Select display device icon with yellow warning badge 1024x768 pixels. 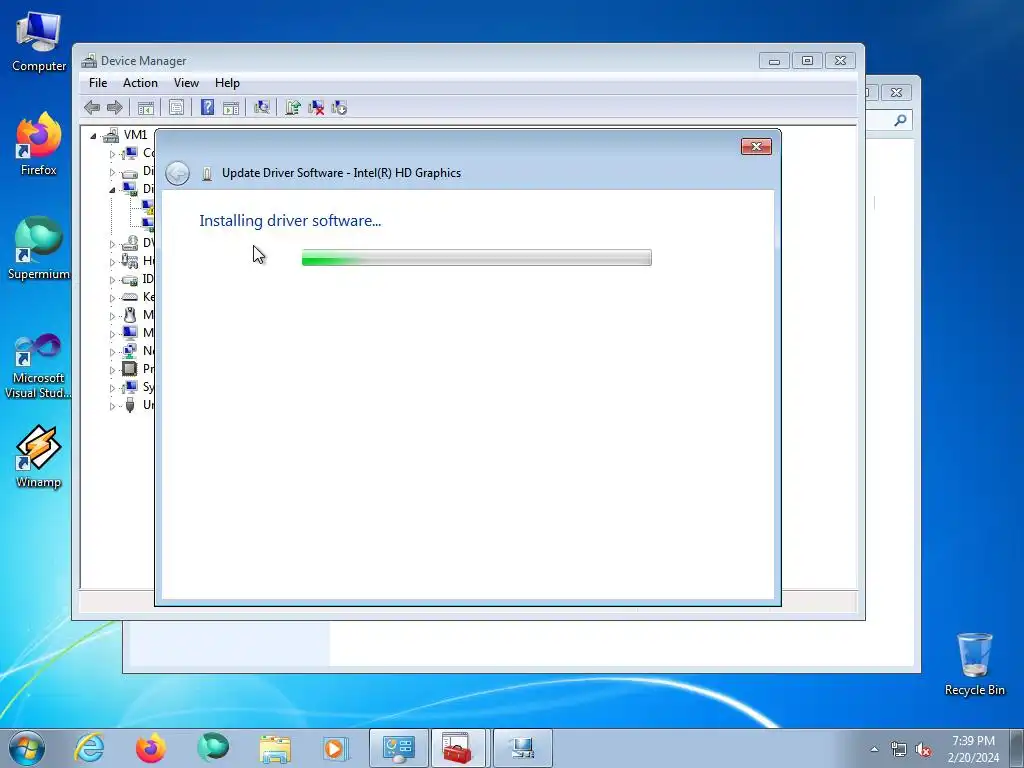[x=148, y=207]
